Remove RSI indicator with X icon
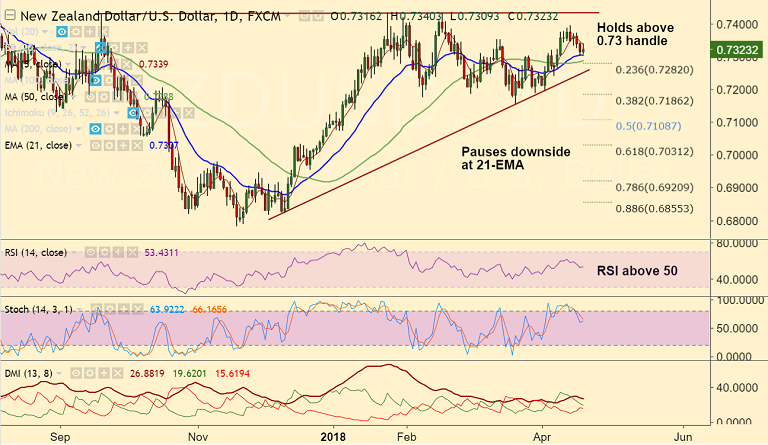 pos(132,253)
